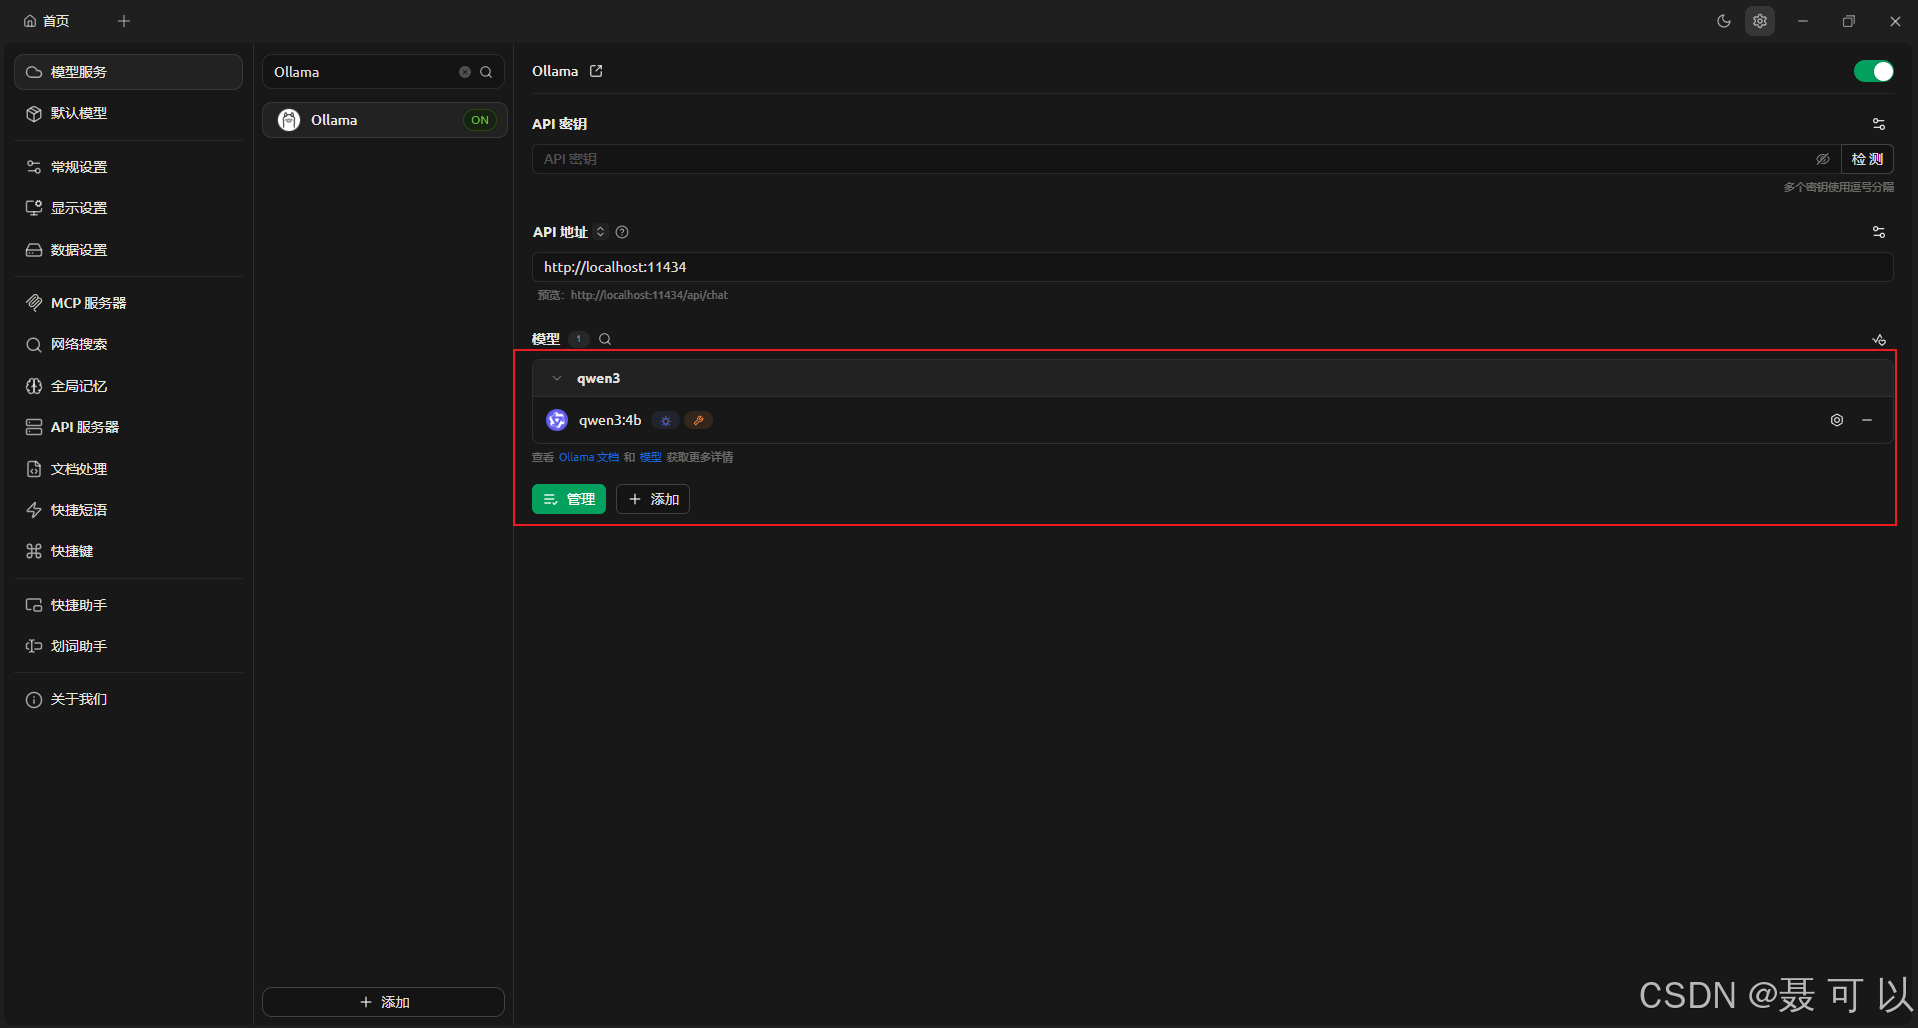Click the qwen3:4b reasoning tag icon
The height and width of the screenshot is (1028, 1918).
coord(666,420)
